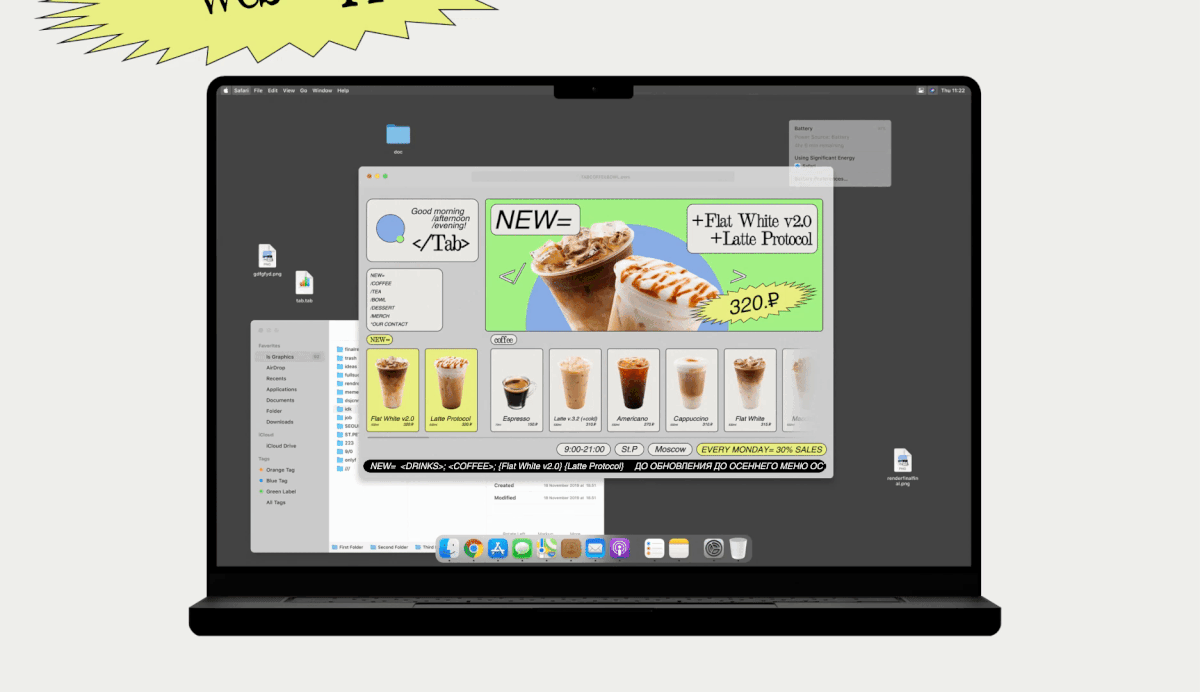This screenshot has height=692, width=1200.
Task: Click Second Folder in the Finder path bar
Action: point(389,547)
